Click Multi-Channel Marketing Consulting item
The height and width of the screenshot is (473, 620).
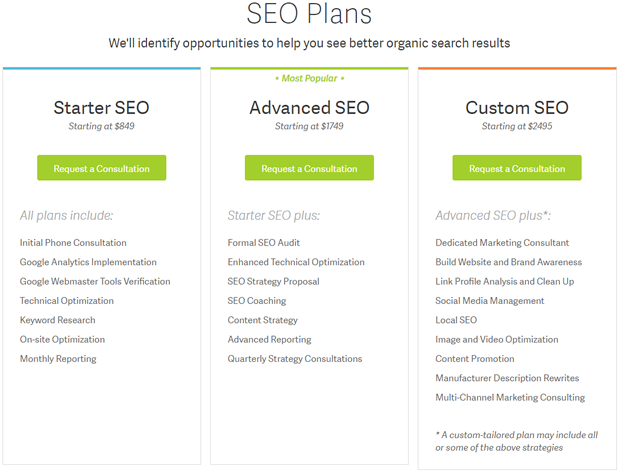point(510,397)
